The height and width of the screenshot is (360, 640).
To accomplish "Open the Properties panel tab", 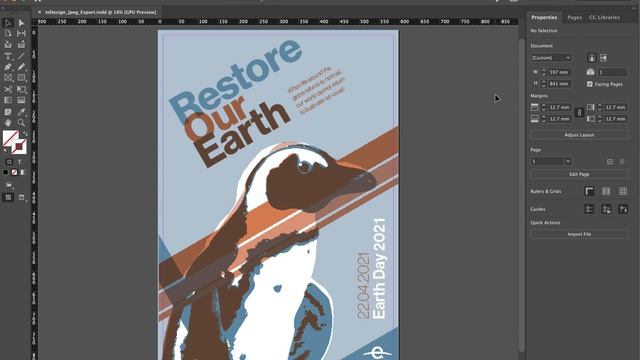I will coord(544,18).
